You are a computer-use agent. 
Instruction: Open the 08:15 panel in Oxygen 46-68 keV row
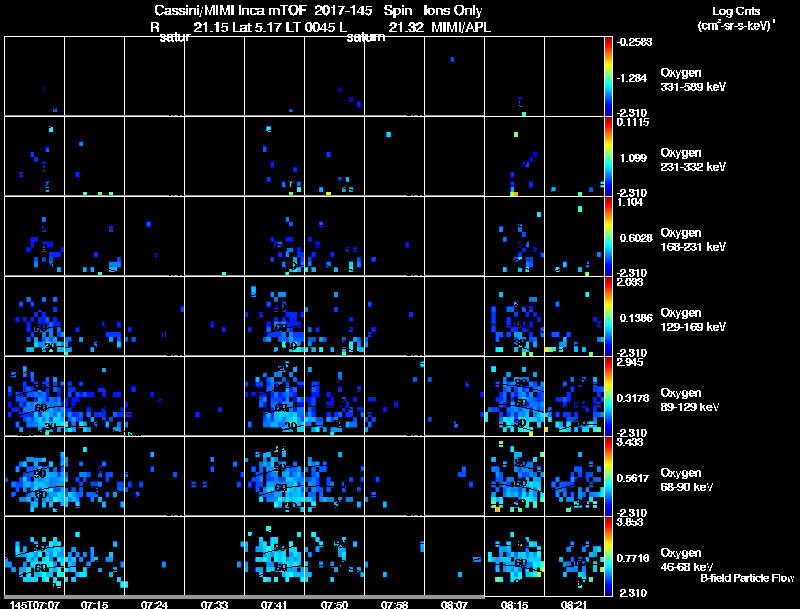pyautogui.click(x=514, y=556)
